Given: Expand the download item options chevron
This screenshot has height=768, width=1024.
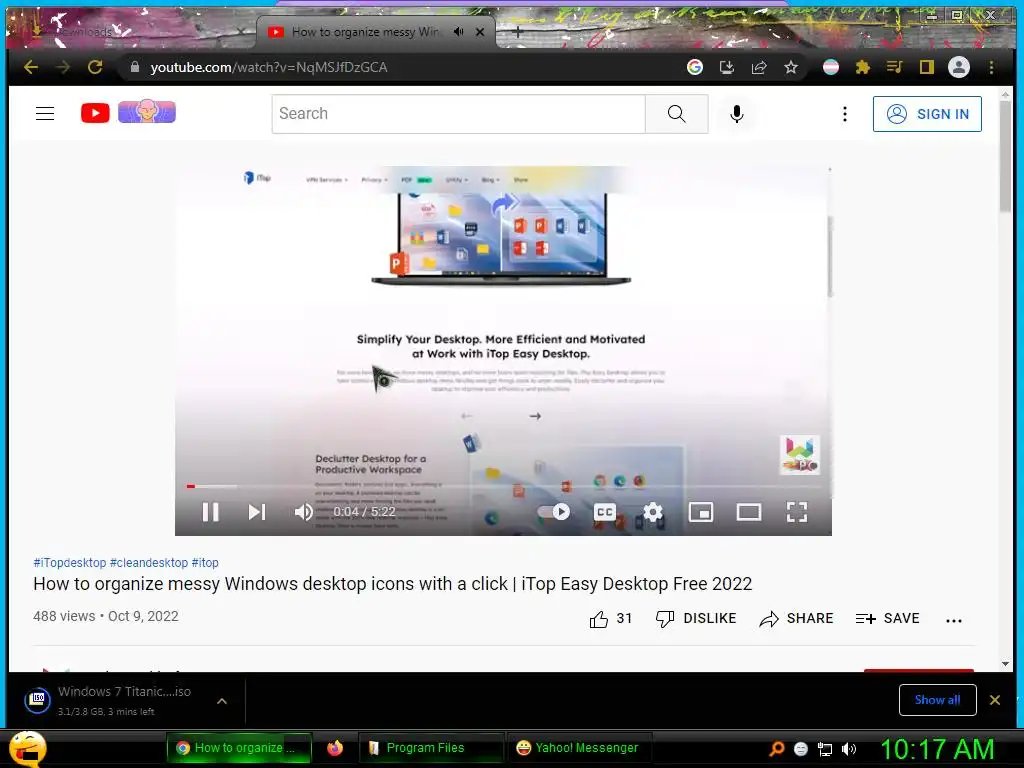Looking at the screenshot, I should [x=222, y=701].
